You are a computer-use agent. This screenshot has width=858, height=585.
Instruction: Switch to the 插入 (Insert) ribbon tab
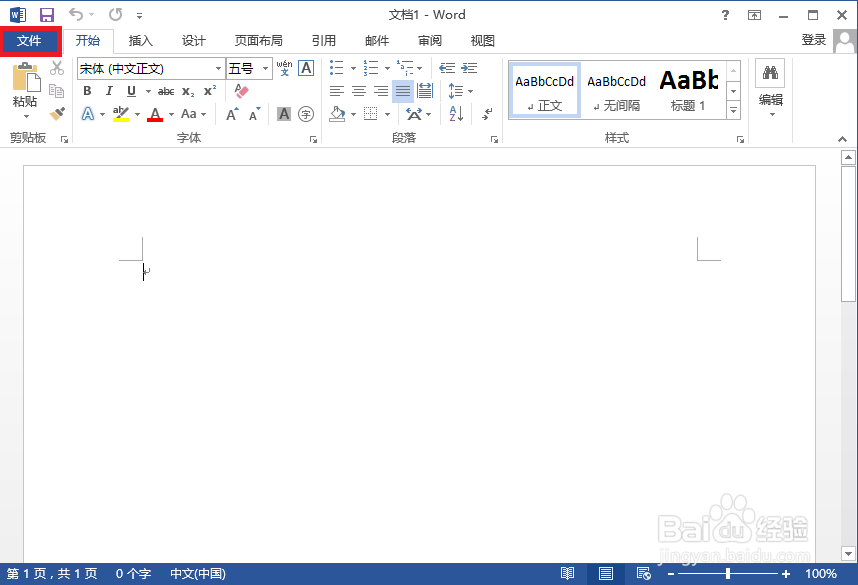coord(138,41)
